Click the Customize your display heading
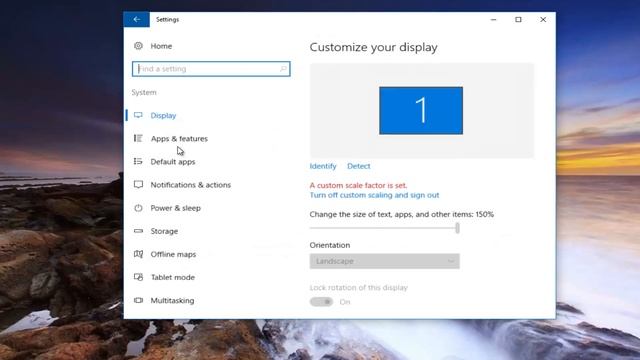 373,47
